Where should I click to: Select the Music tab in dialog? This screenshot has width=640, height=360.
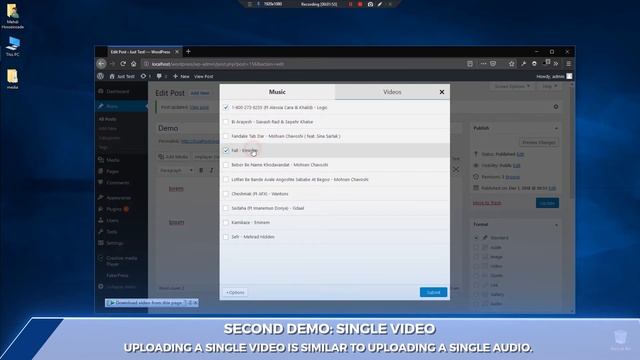pyautogui.click(x=277, y=92)
